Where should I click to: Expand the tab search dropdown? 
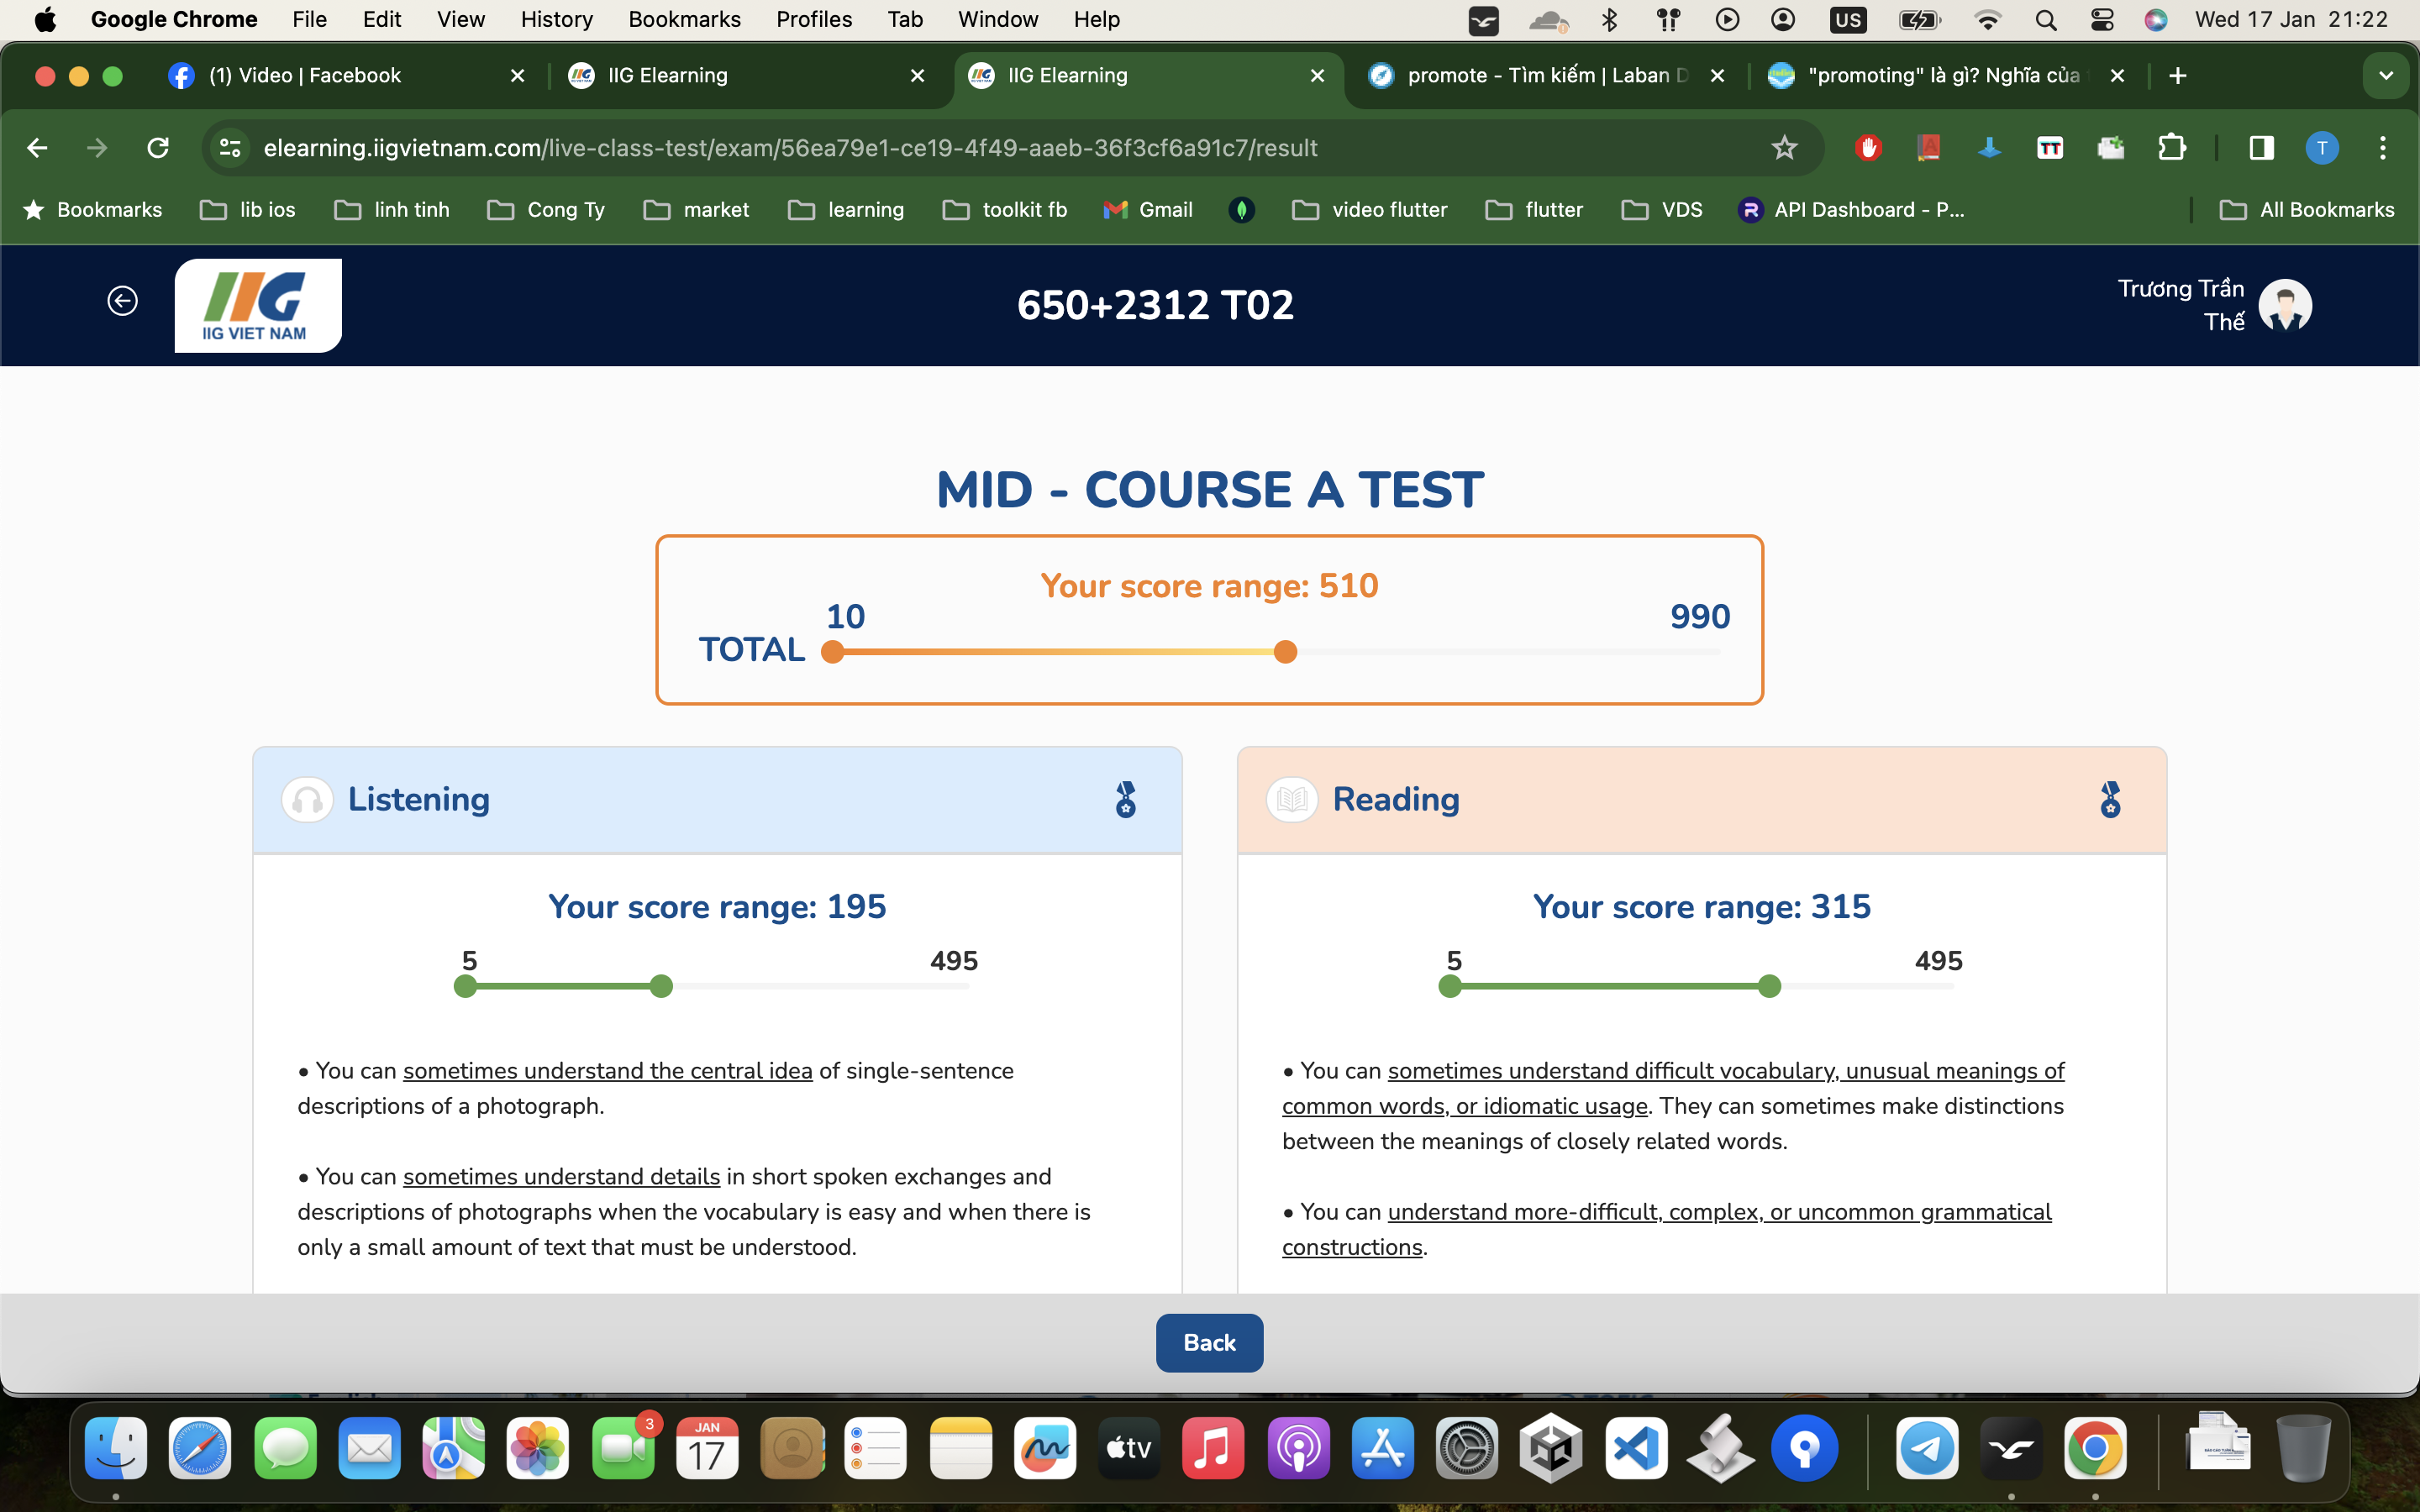click(x=2386, y=76)
